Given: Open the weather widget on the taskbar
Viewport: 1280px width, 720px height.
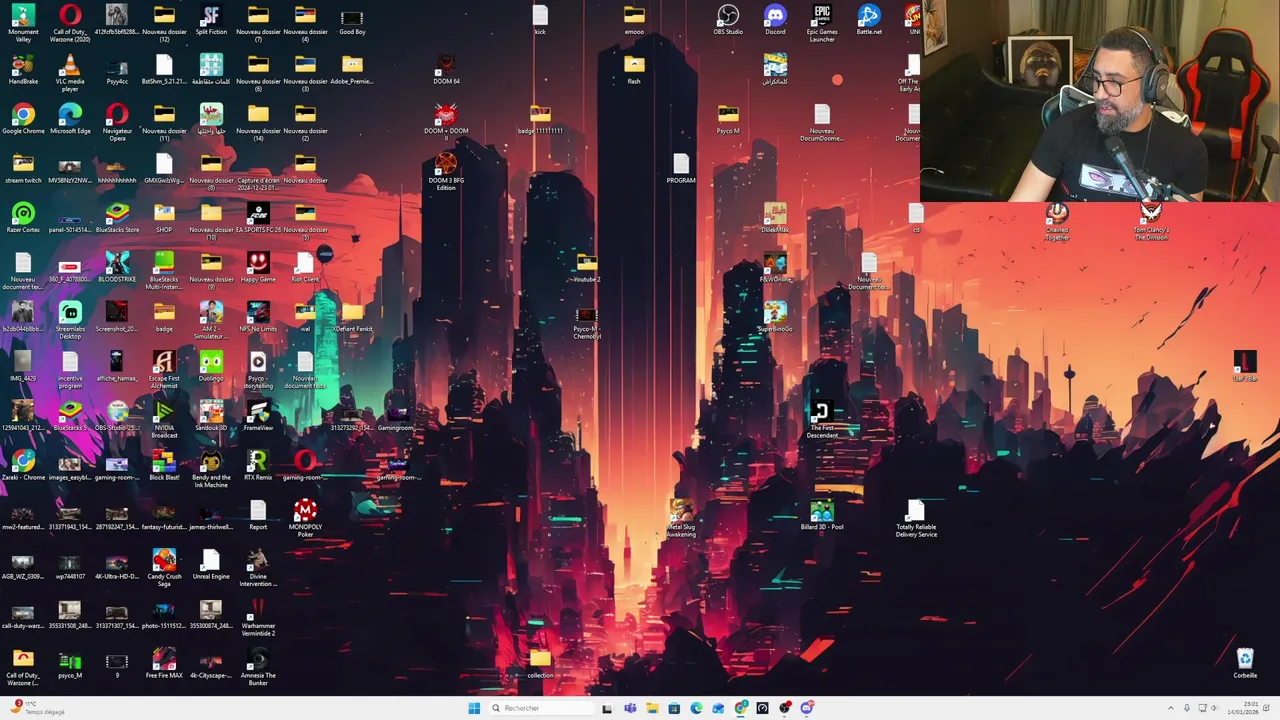Looking at the screenshot, I should 35,708.
